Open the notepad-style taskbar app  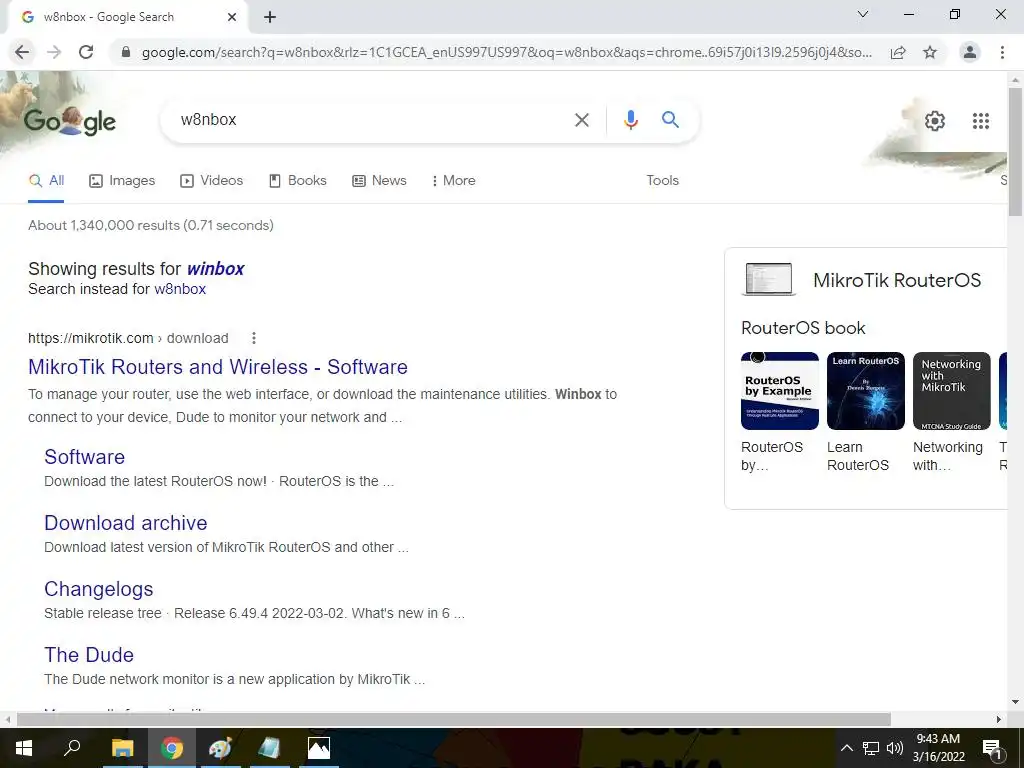pos(269,748)
